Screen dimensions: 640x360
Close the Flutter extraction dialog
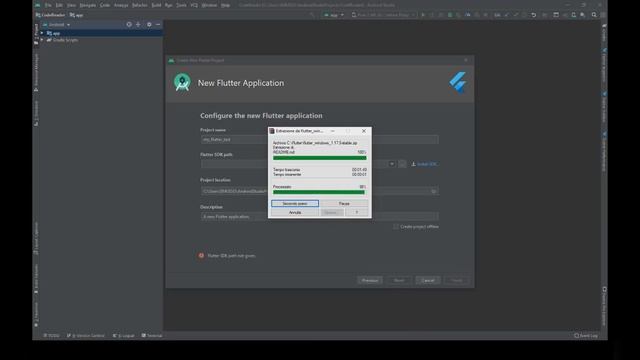pyautogui.click(x=364, y=131)
